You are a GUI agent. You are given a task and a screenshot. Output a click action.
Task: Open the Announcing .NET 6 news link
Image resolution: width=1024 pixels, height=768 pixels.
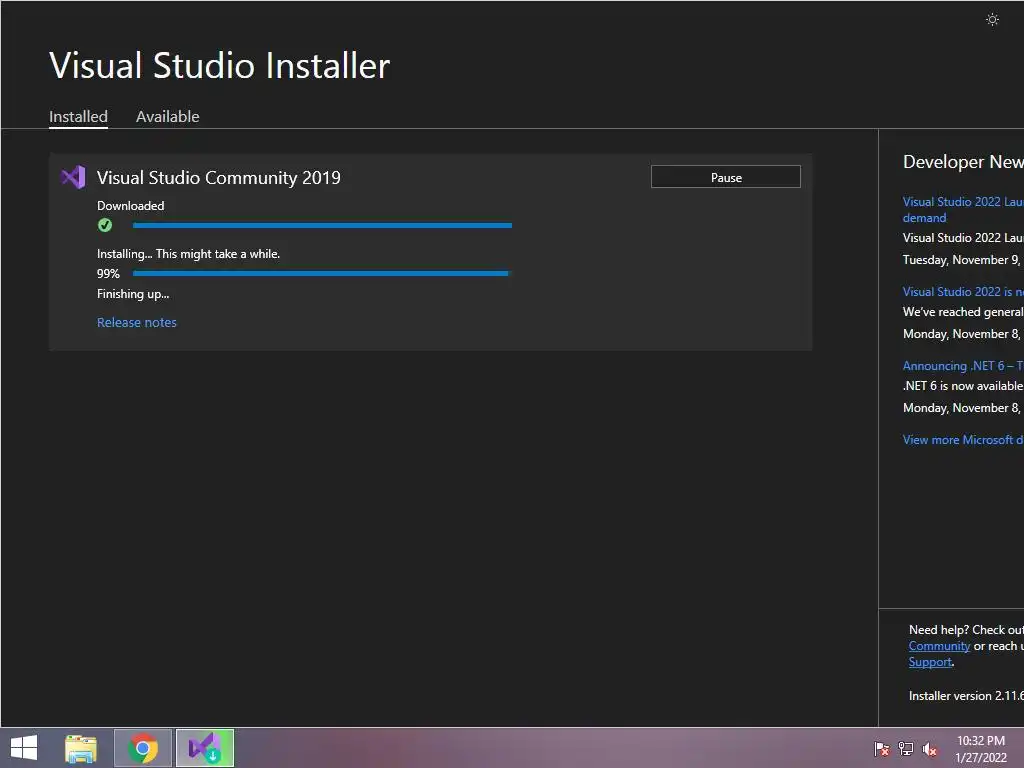(x=963, y=366)
